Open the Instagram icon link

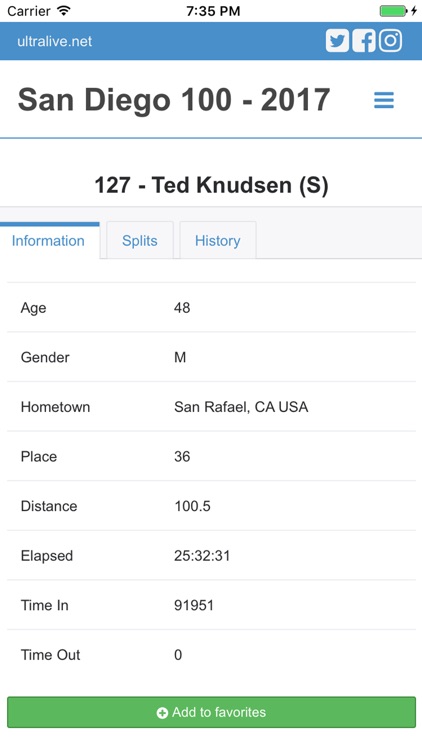pyautogui.click(x=390, y=41)
